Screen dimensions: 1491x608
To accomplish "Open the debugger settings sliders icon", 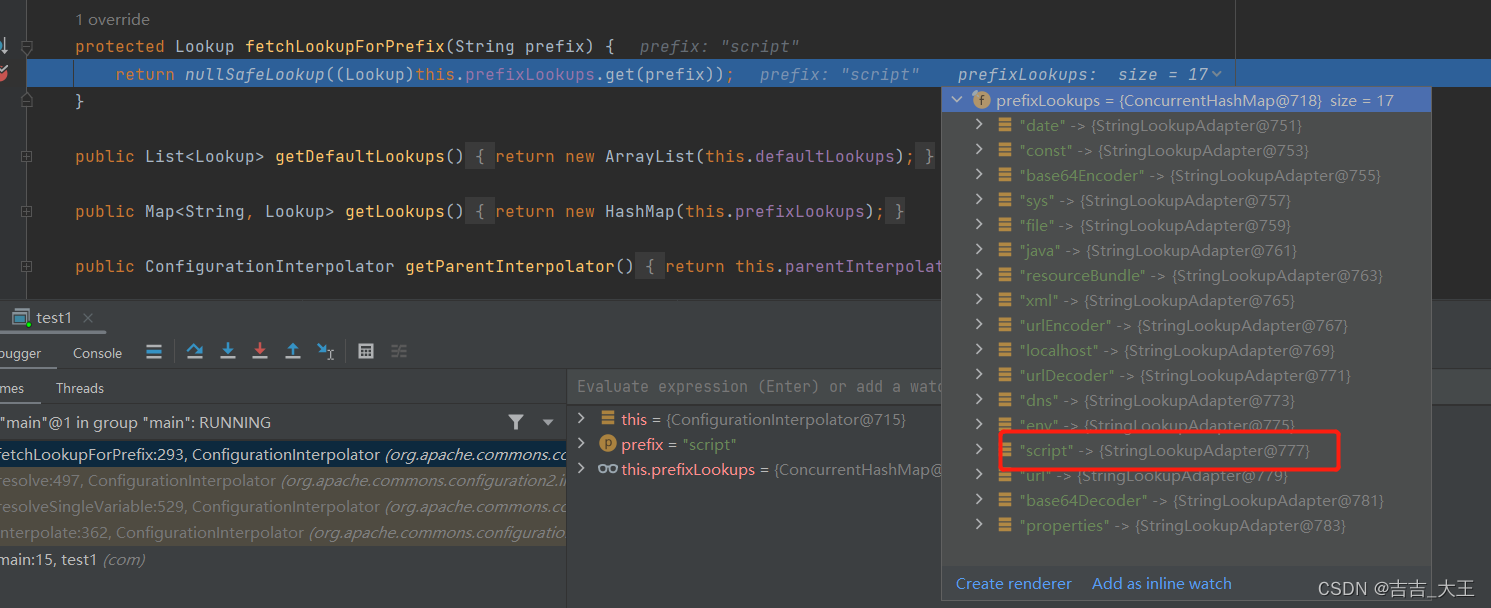I will click(x=398, y=351).
